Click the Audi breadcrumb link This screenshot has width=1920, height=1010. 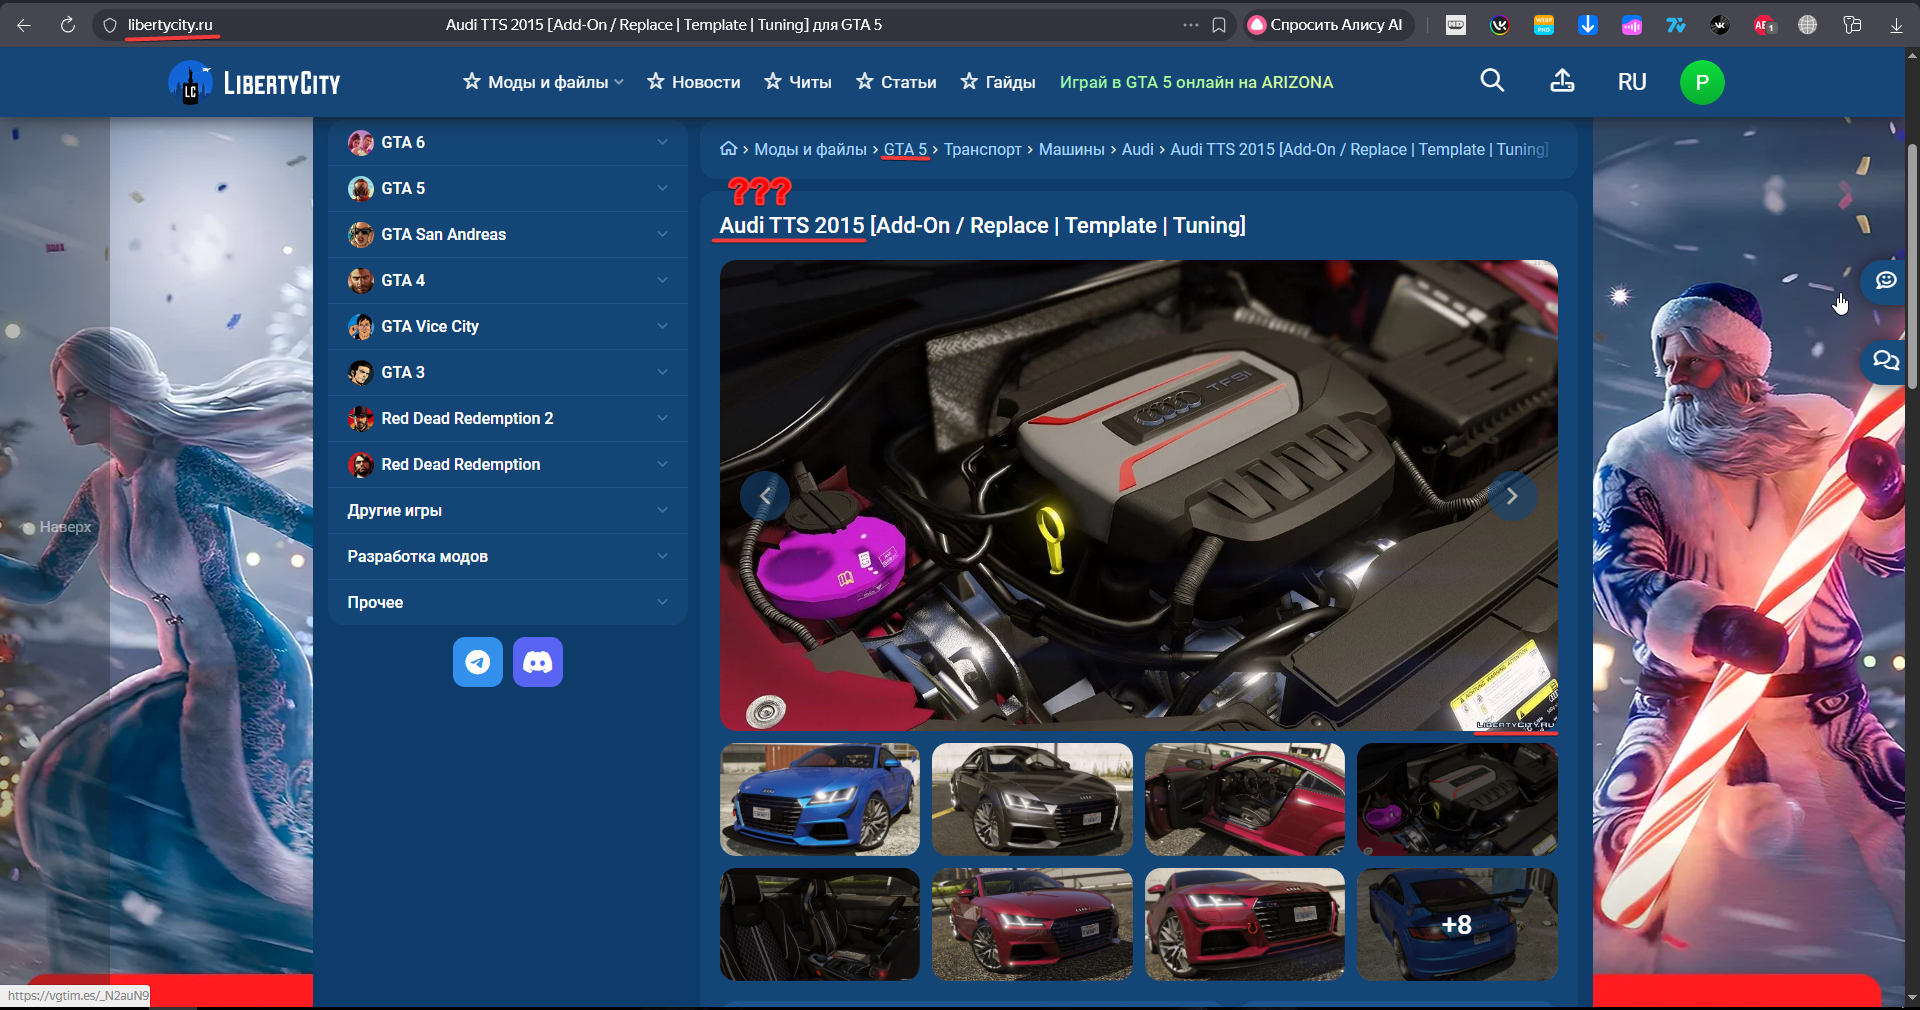pos(1137,149)
